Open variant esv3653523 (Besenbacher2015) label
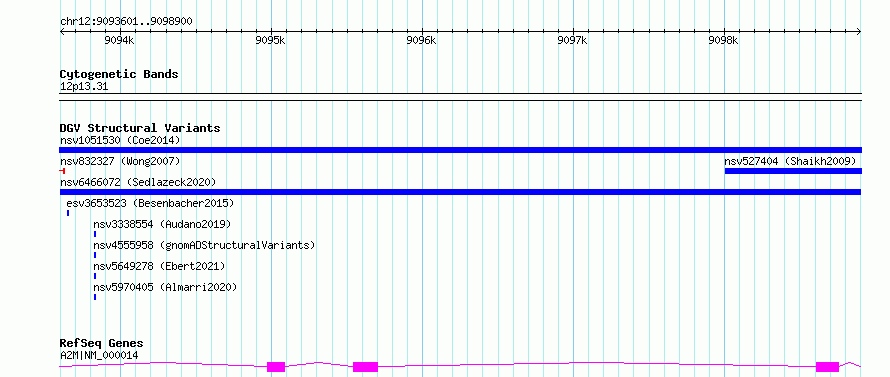This screenshot has height=377, width=890. [150, 203]
